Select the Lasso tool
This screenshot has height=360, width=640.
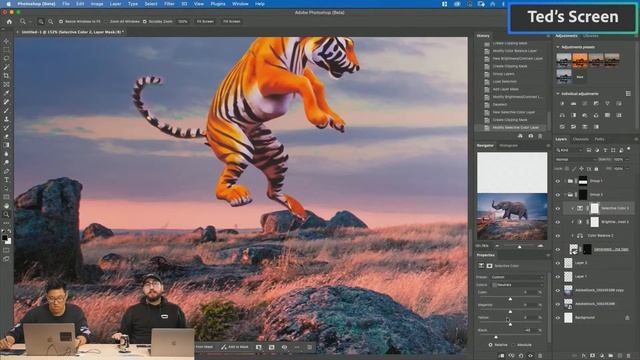tap(6, 58)
